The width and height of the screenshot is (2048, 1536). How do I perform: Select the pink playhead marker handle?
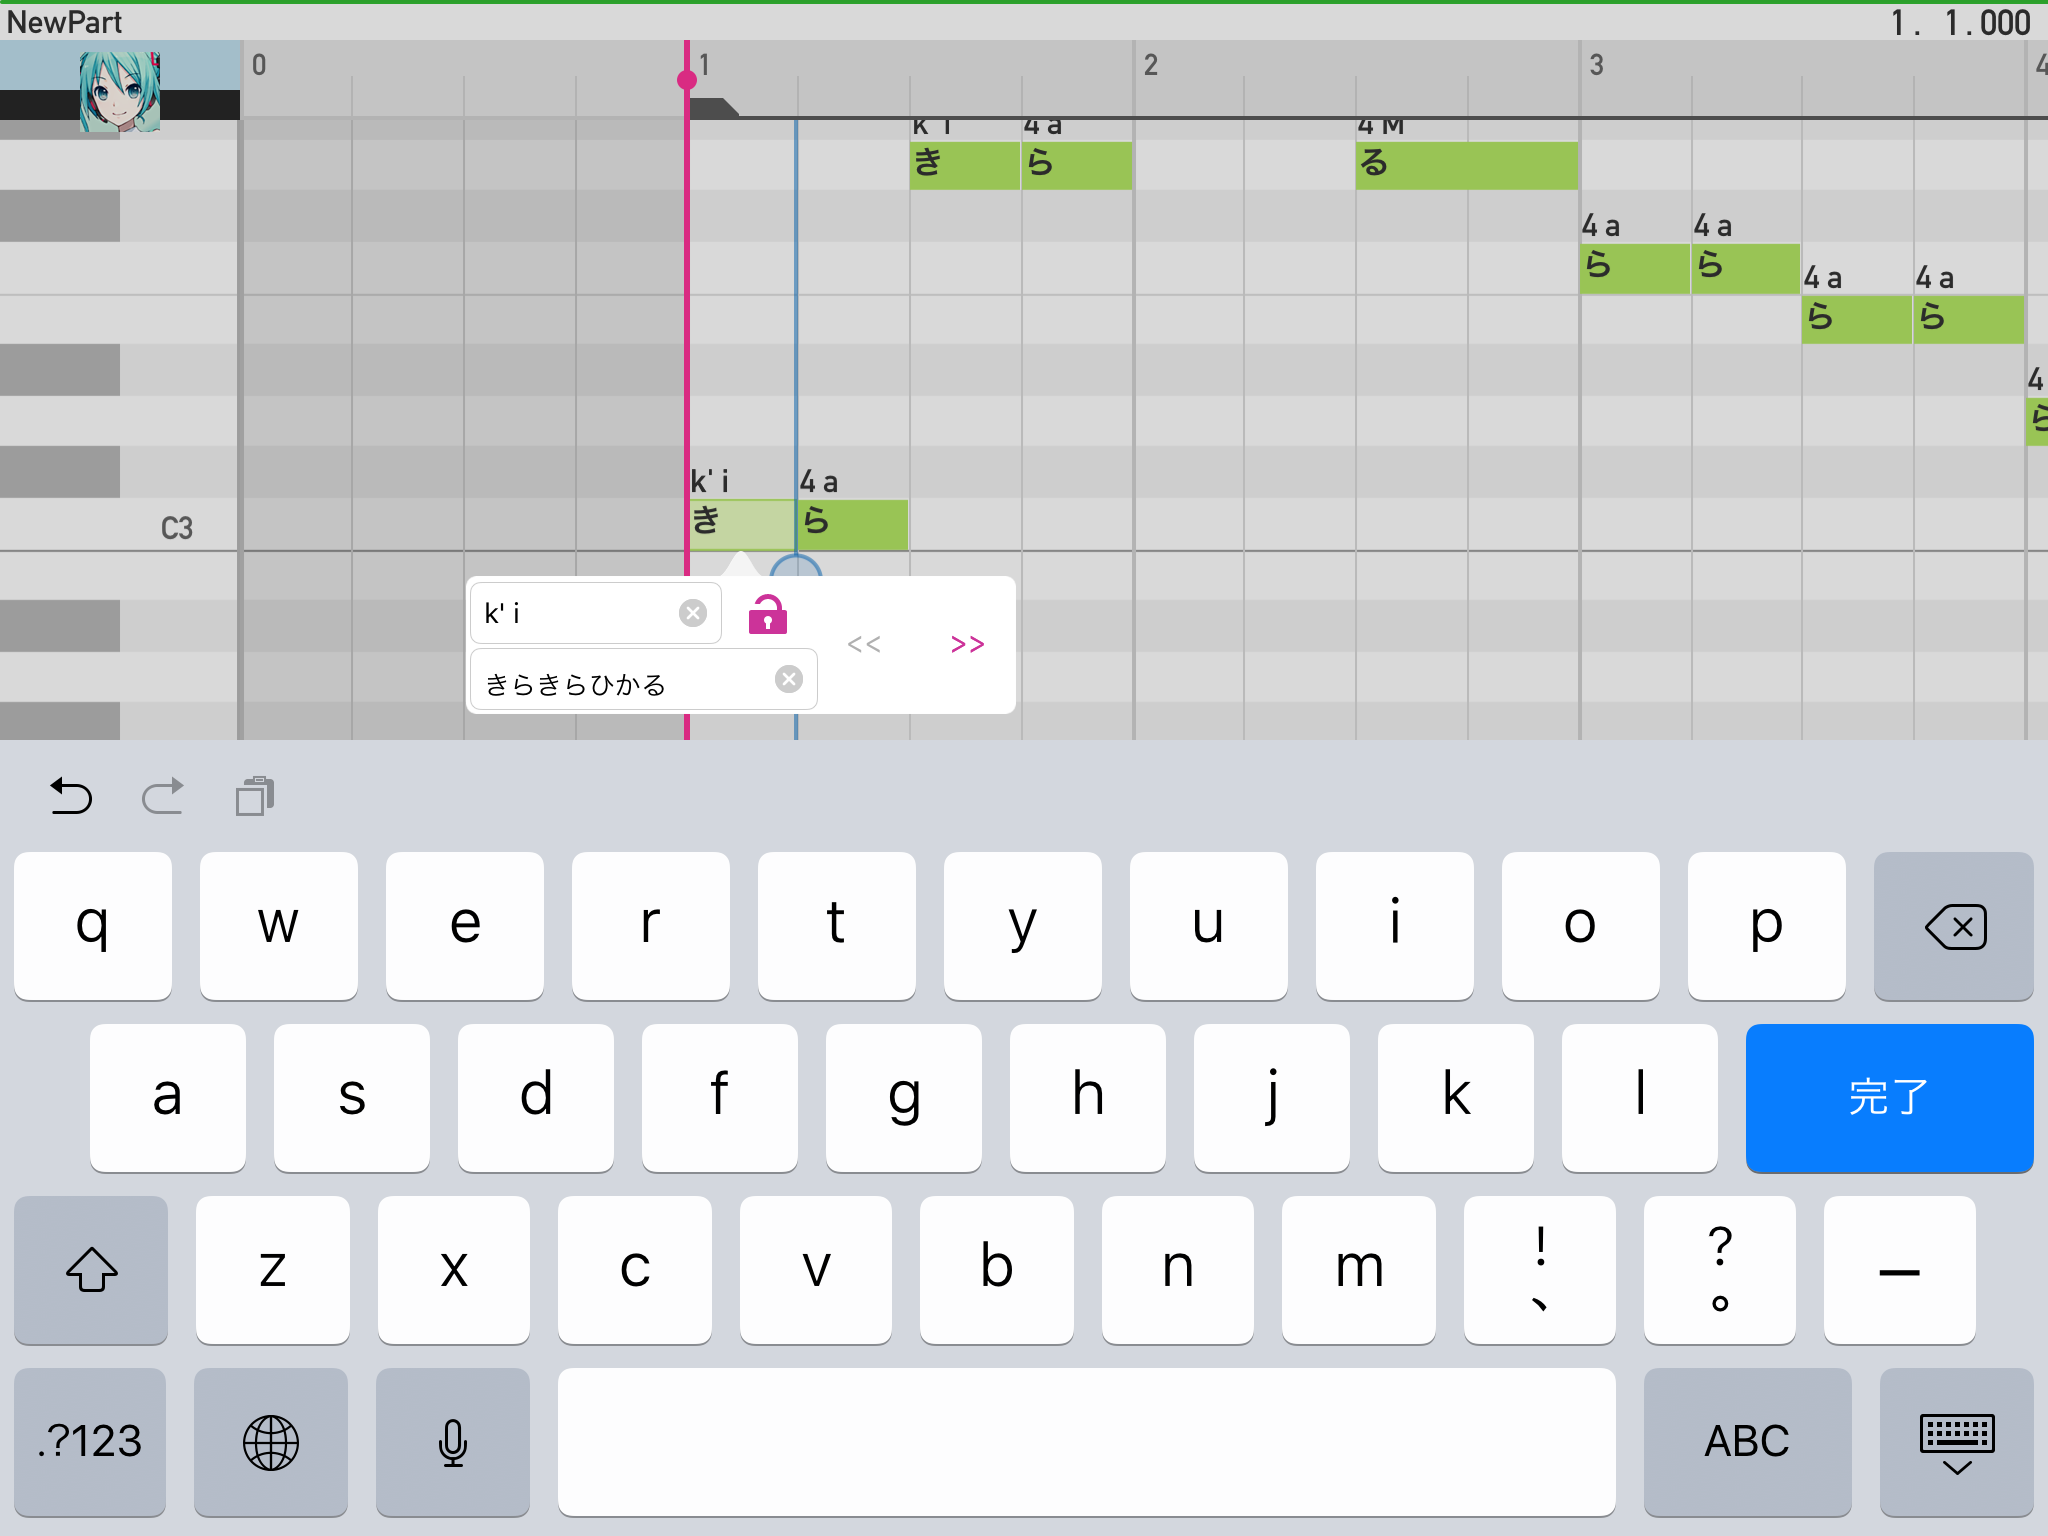point(687,80)
